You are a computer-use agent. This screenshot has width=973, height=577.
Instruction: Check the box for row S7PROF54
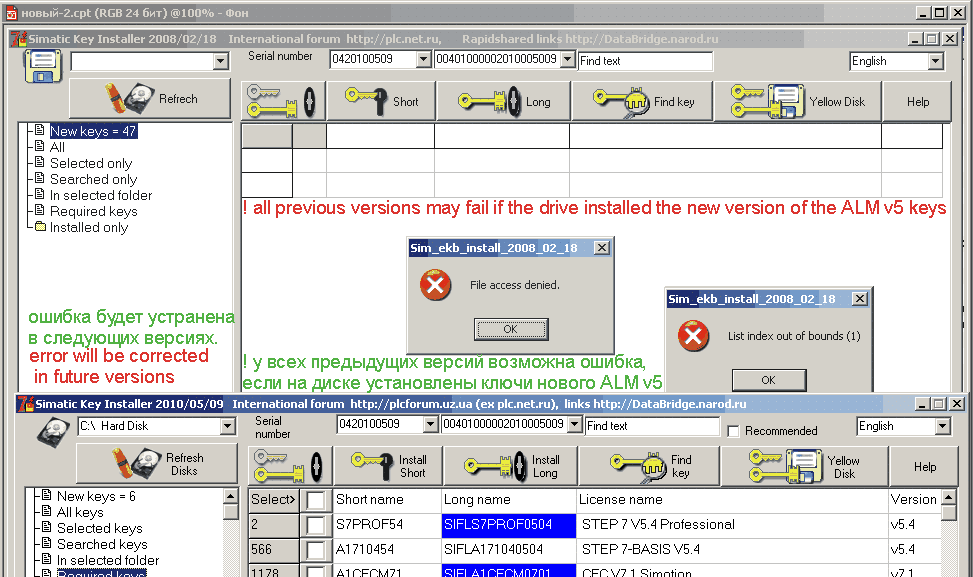click(x=315, y=525)
